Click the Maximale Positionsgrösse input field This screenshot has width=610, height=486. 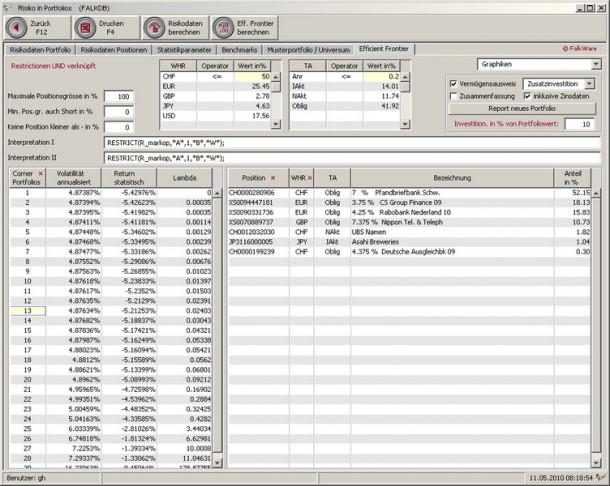[117, 96]
